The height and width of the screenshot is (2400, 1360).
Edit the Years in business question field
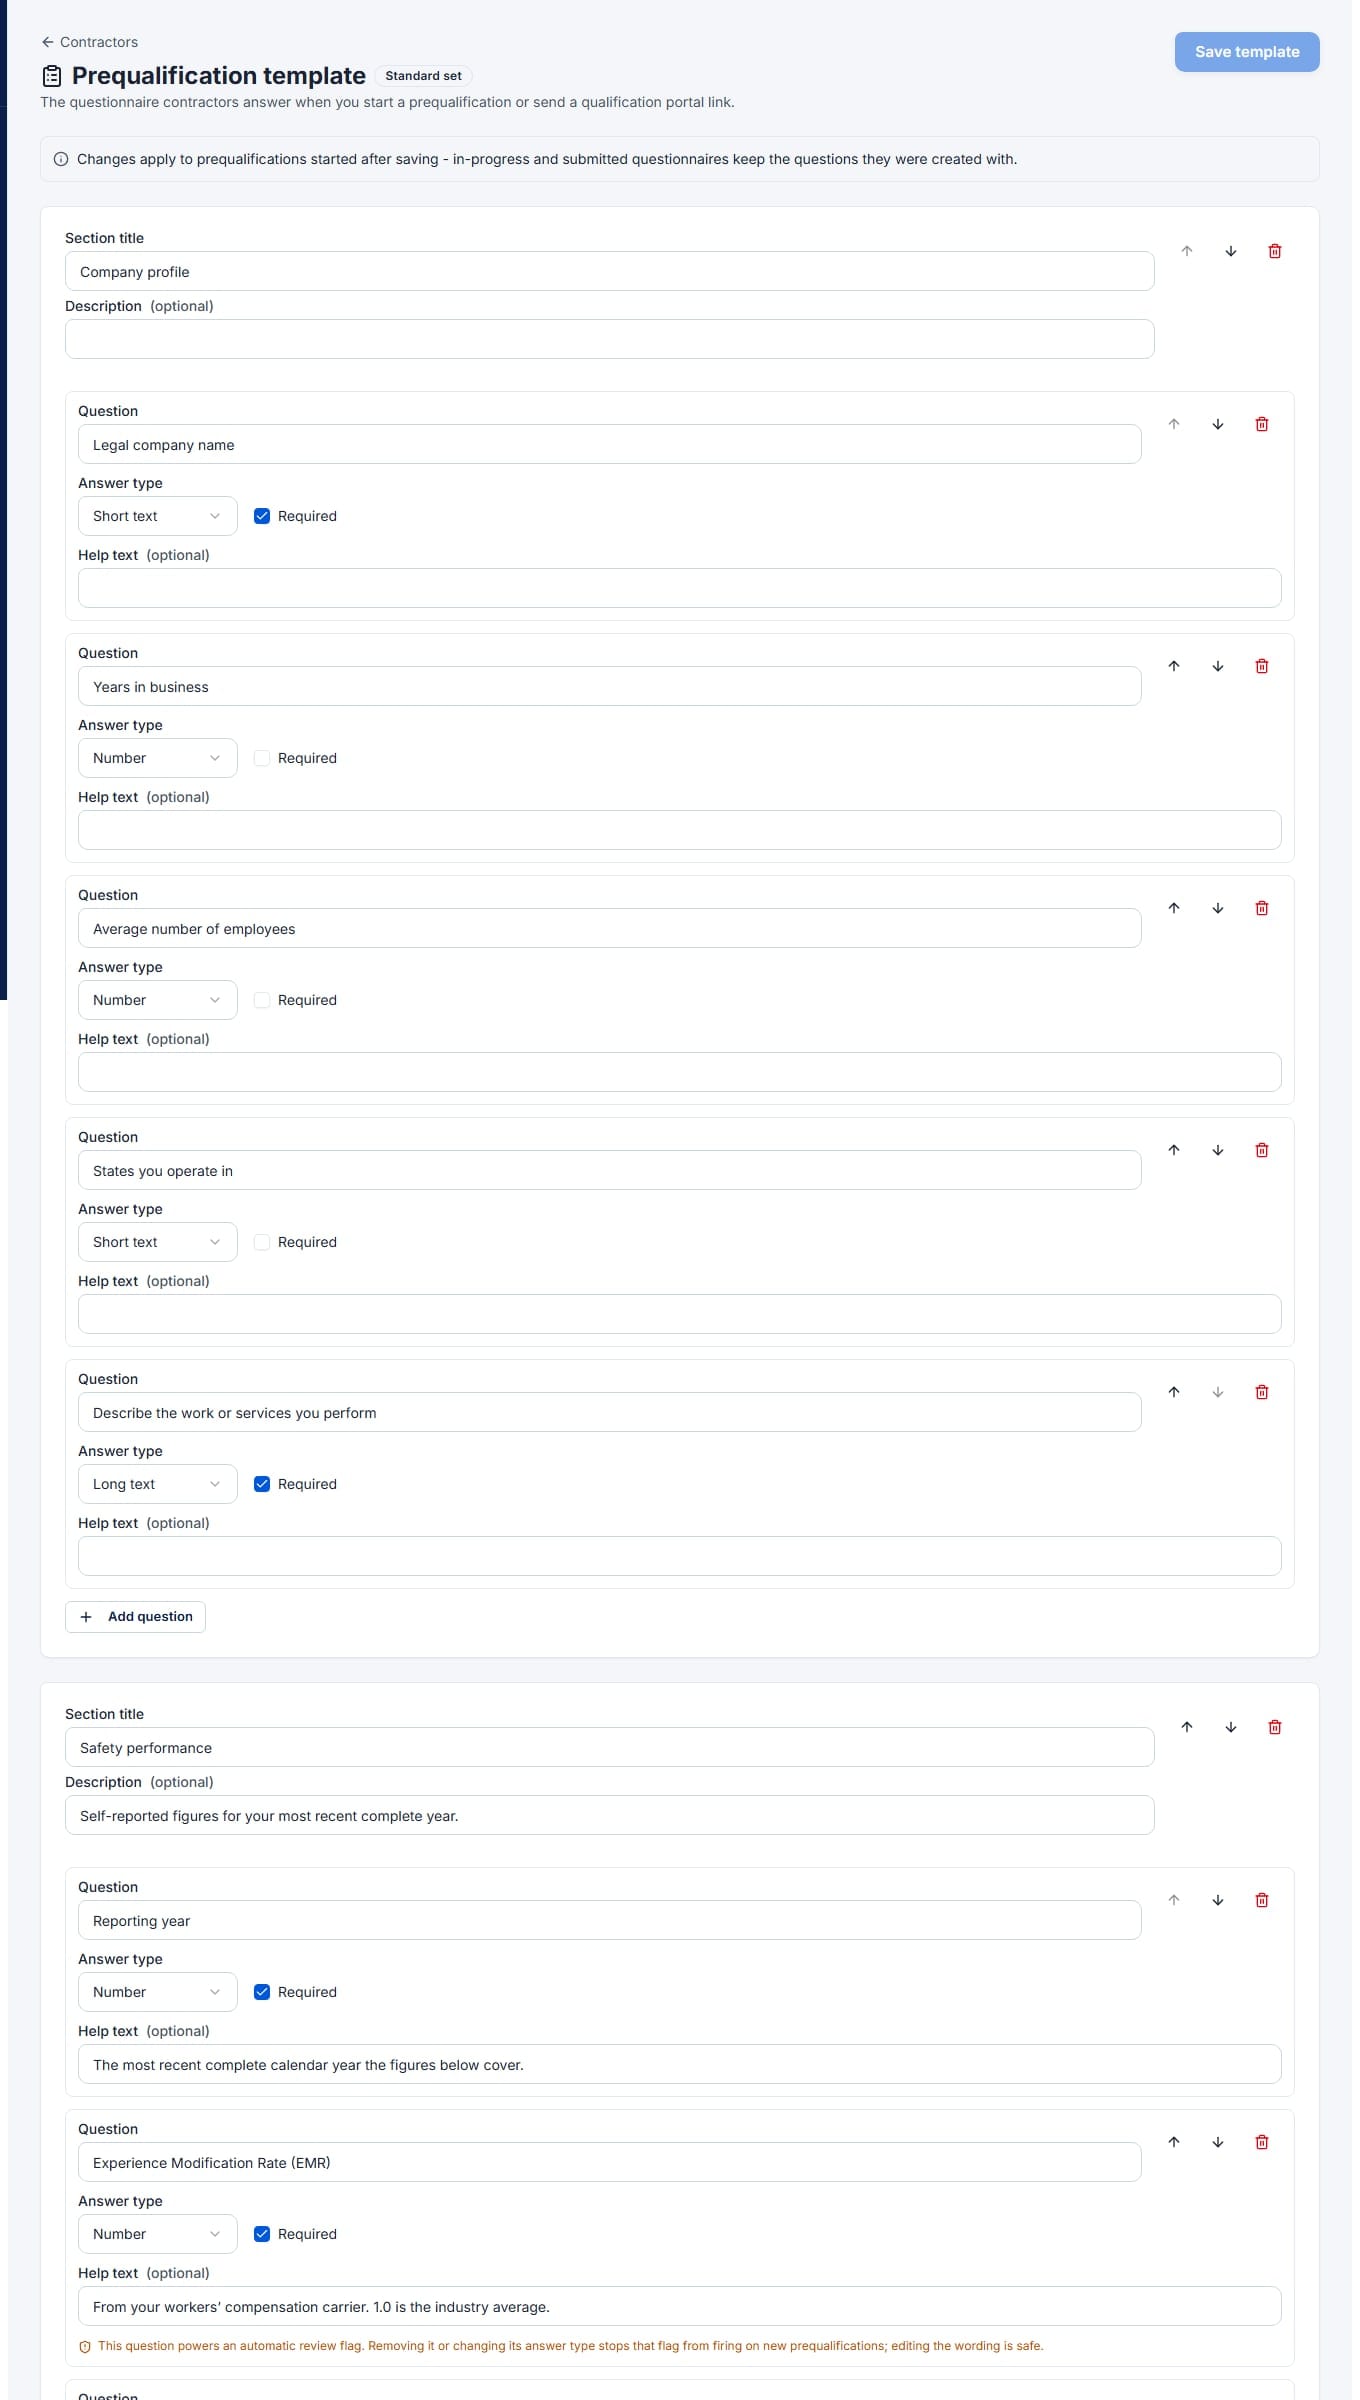click(610, 687)
